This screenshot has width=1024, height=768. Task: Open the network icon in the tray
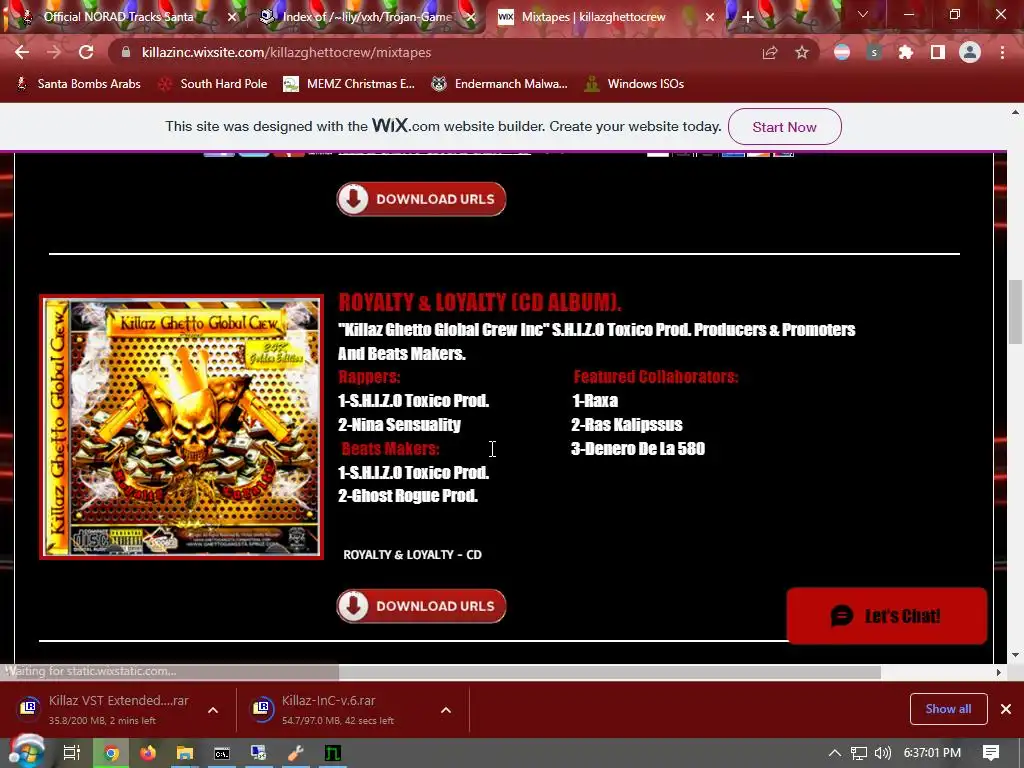(x=859, y=753)
